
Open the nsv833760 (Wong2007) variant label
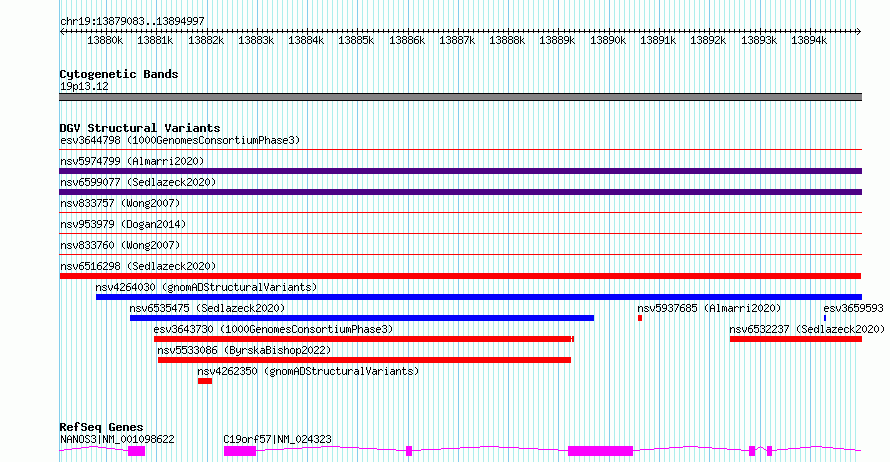(x=120, y=245)
